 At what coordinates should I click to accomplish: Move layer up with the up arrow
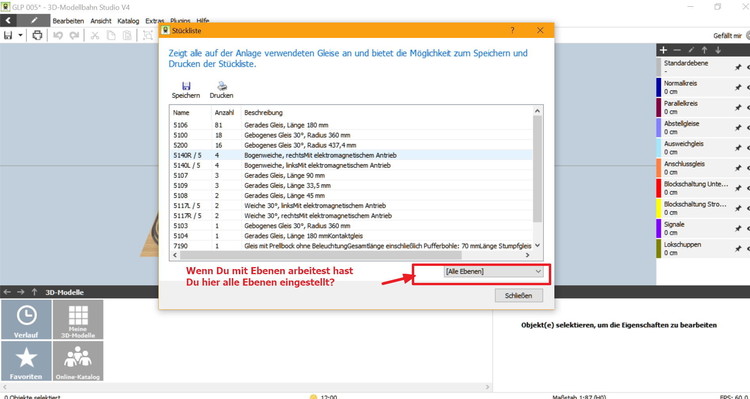coord(704,50)
